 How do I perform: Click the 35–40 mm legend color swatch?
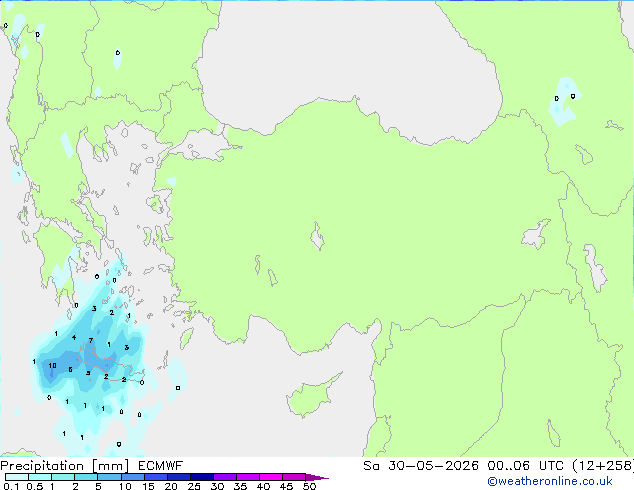(x=247, y=477)
